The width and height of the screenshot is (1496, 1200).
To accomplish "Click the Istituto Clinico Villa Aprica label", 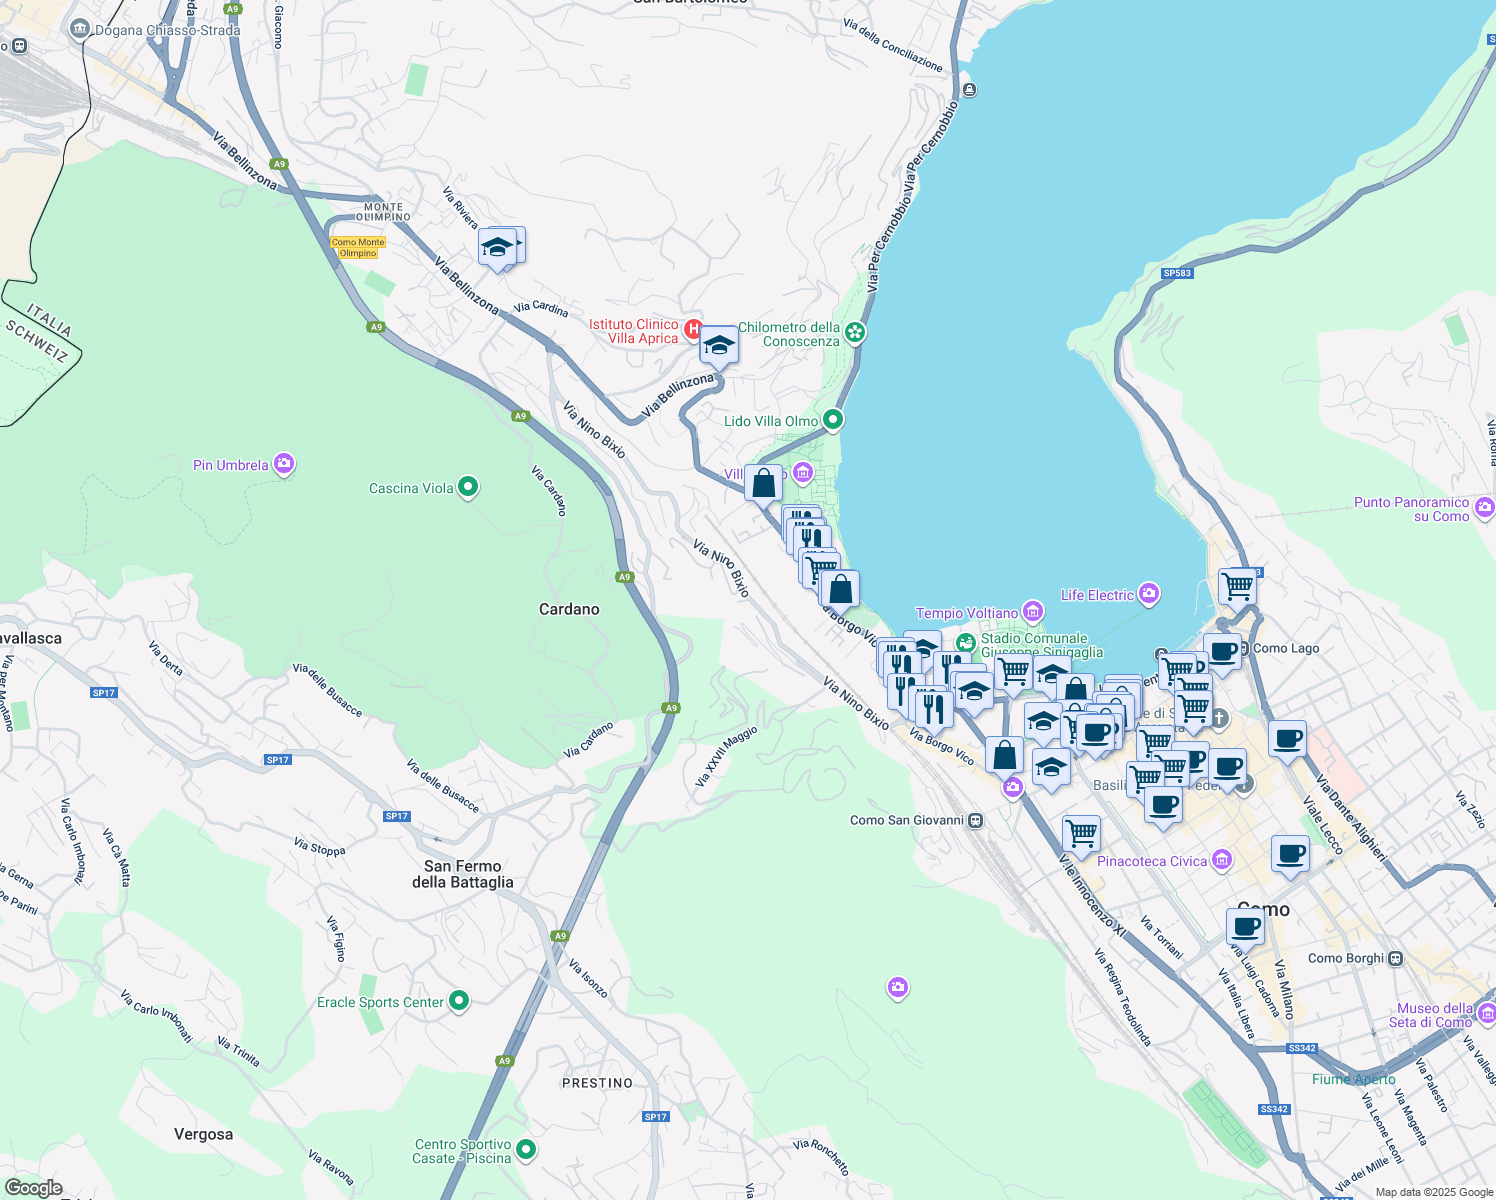I will (x=633, y=331).
